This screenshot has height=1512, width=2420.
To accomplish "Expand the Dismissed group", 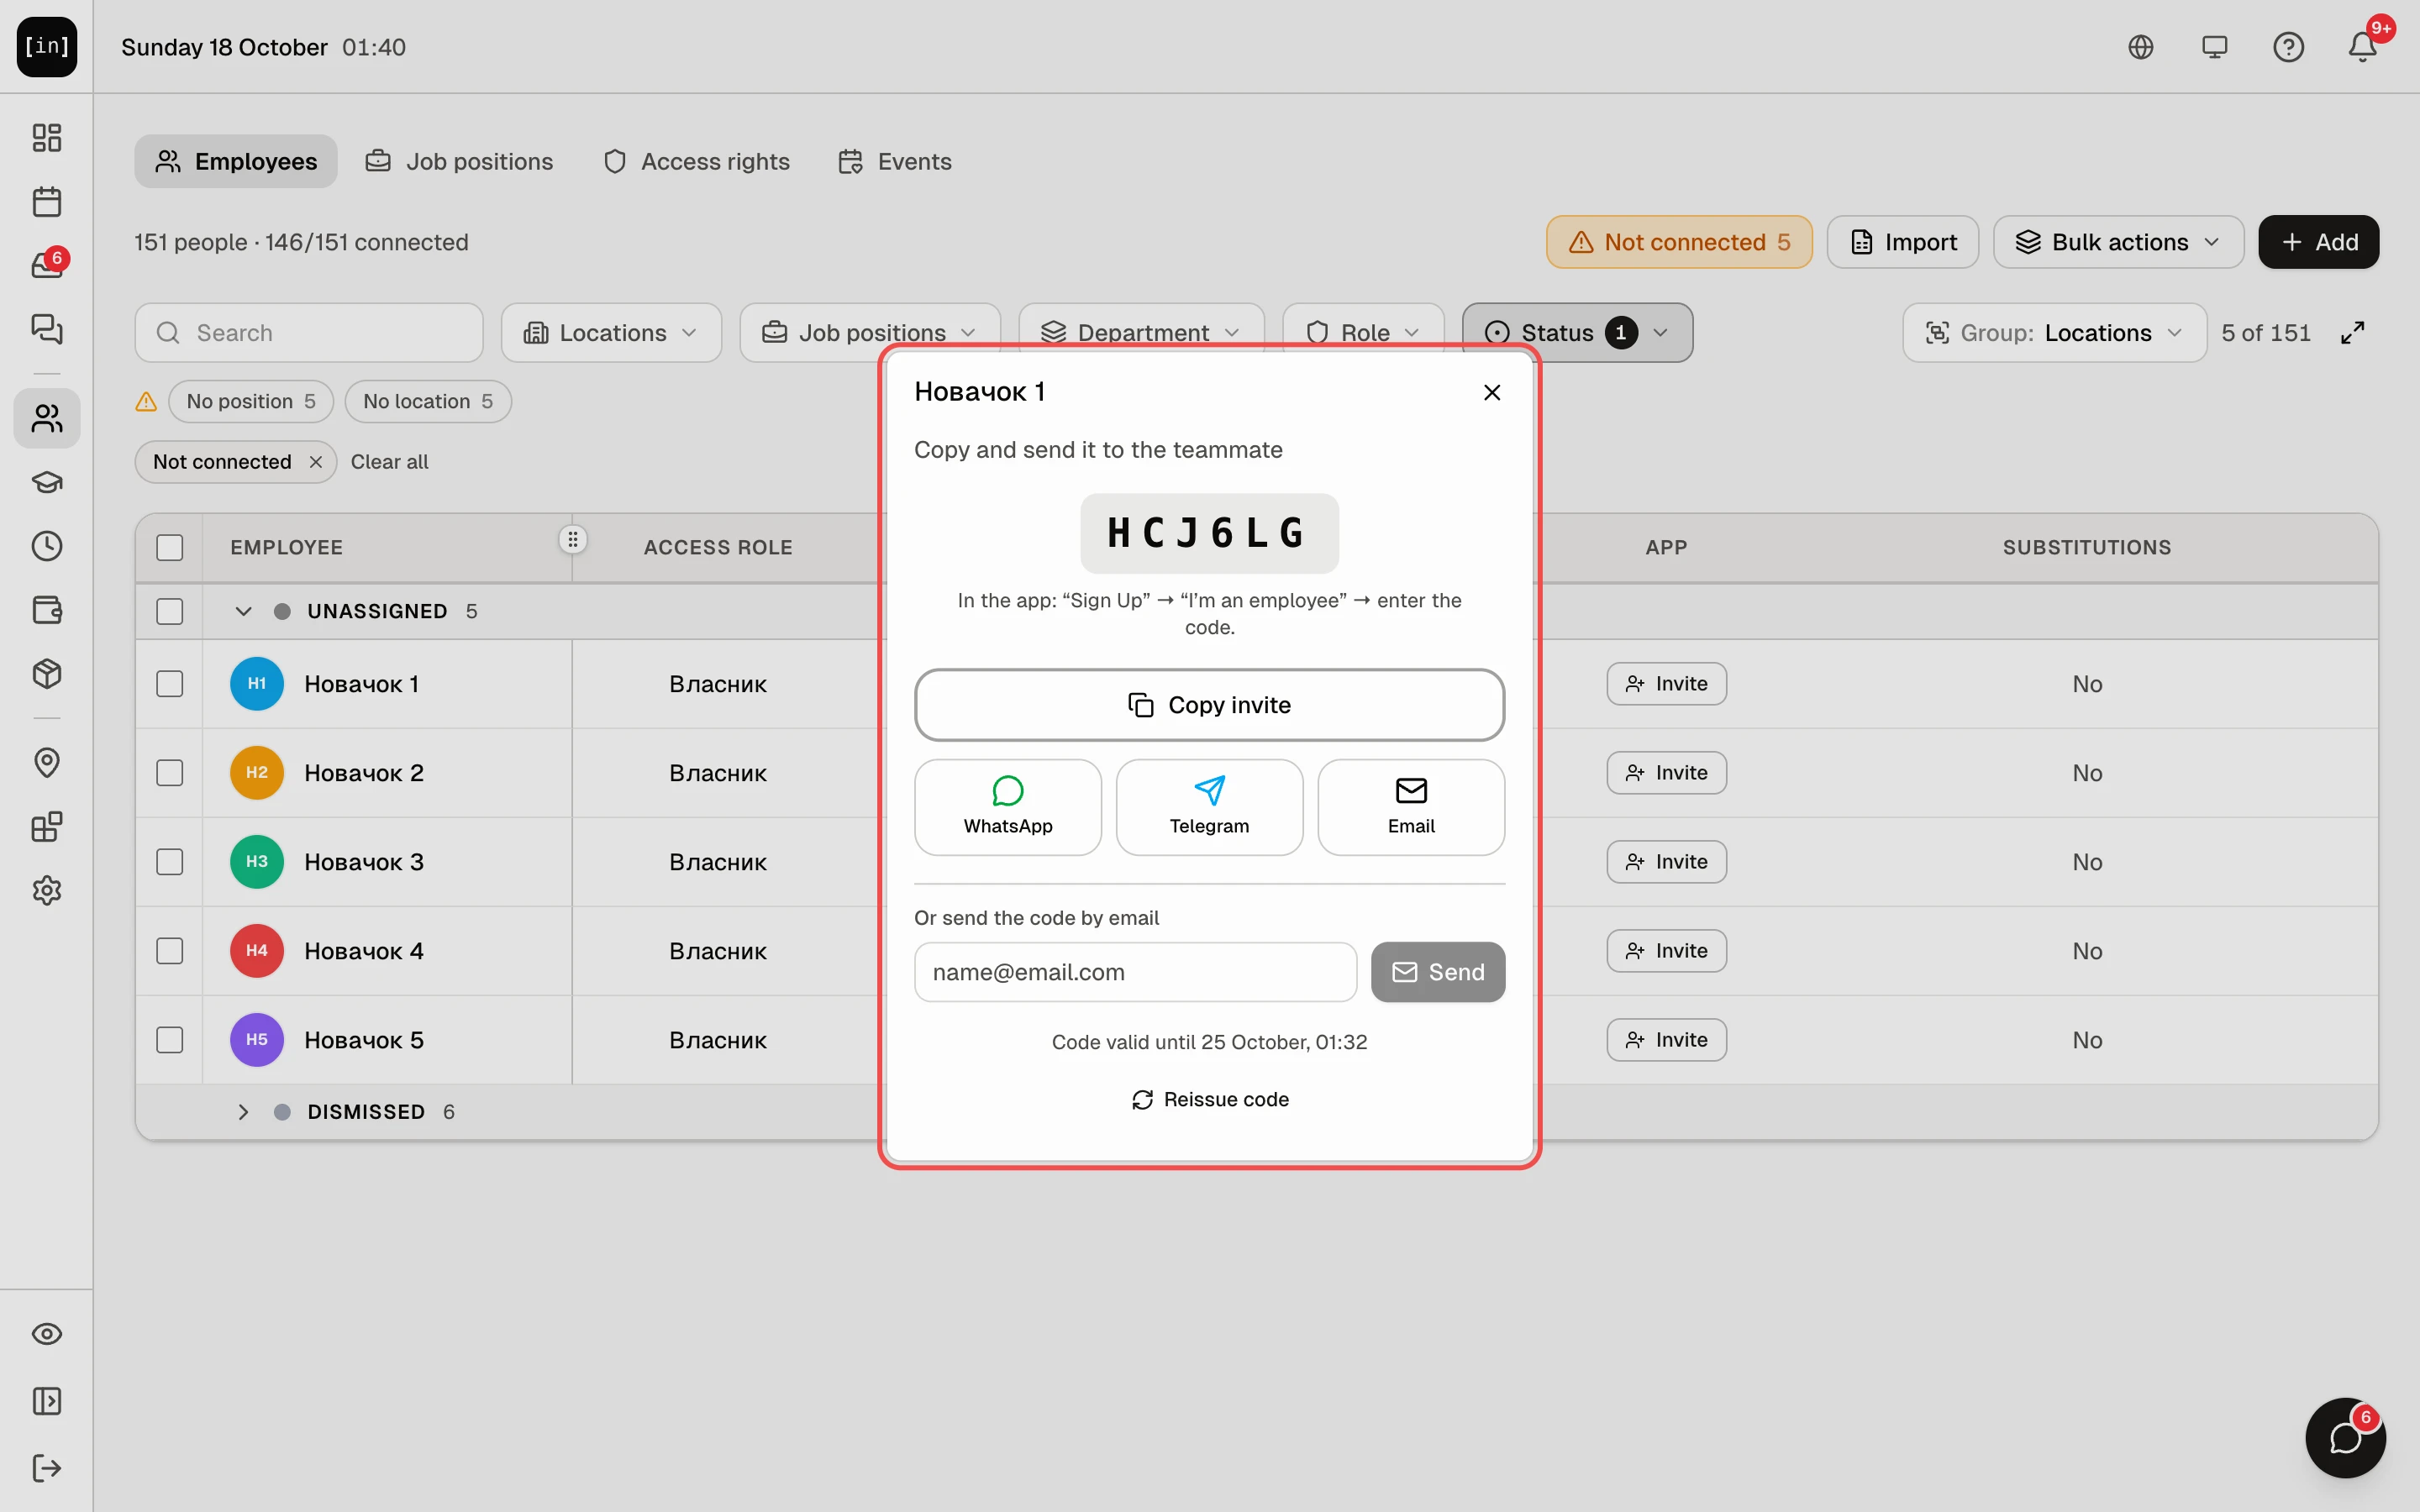I will click(243, 1112).
